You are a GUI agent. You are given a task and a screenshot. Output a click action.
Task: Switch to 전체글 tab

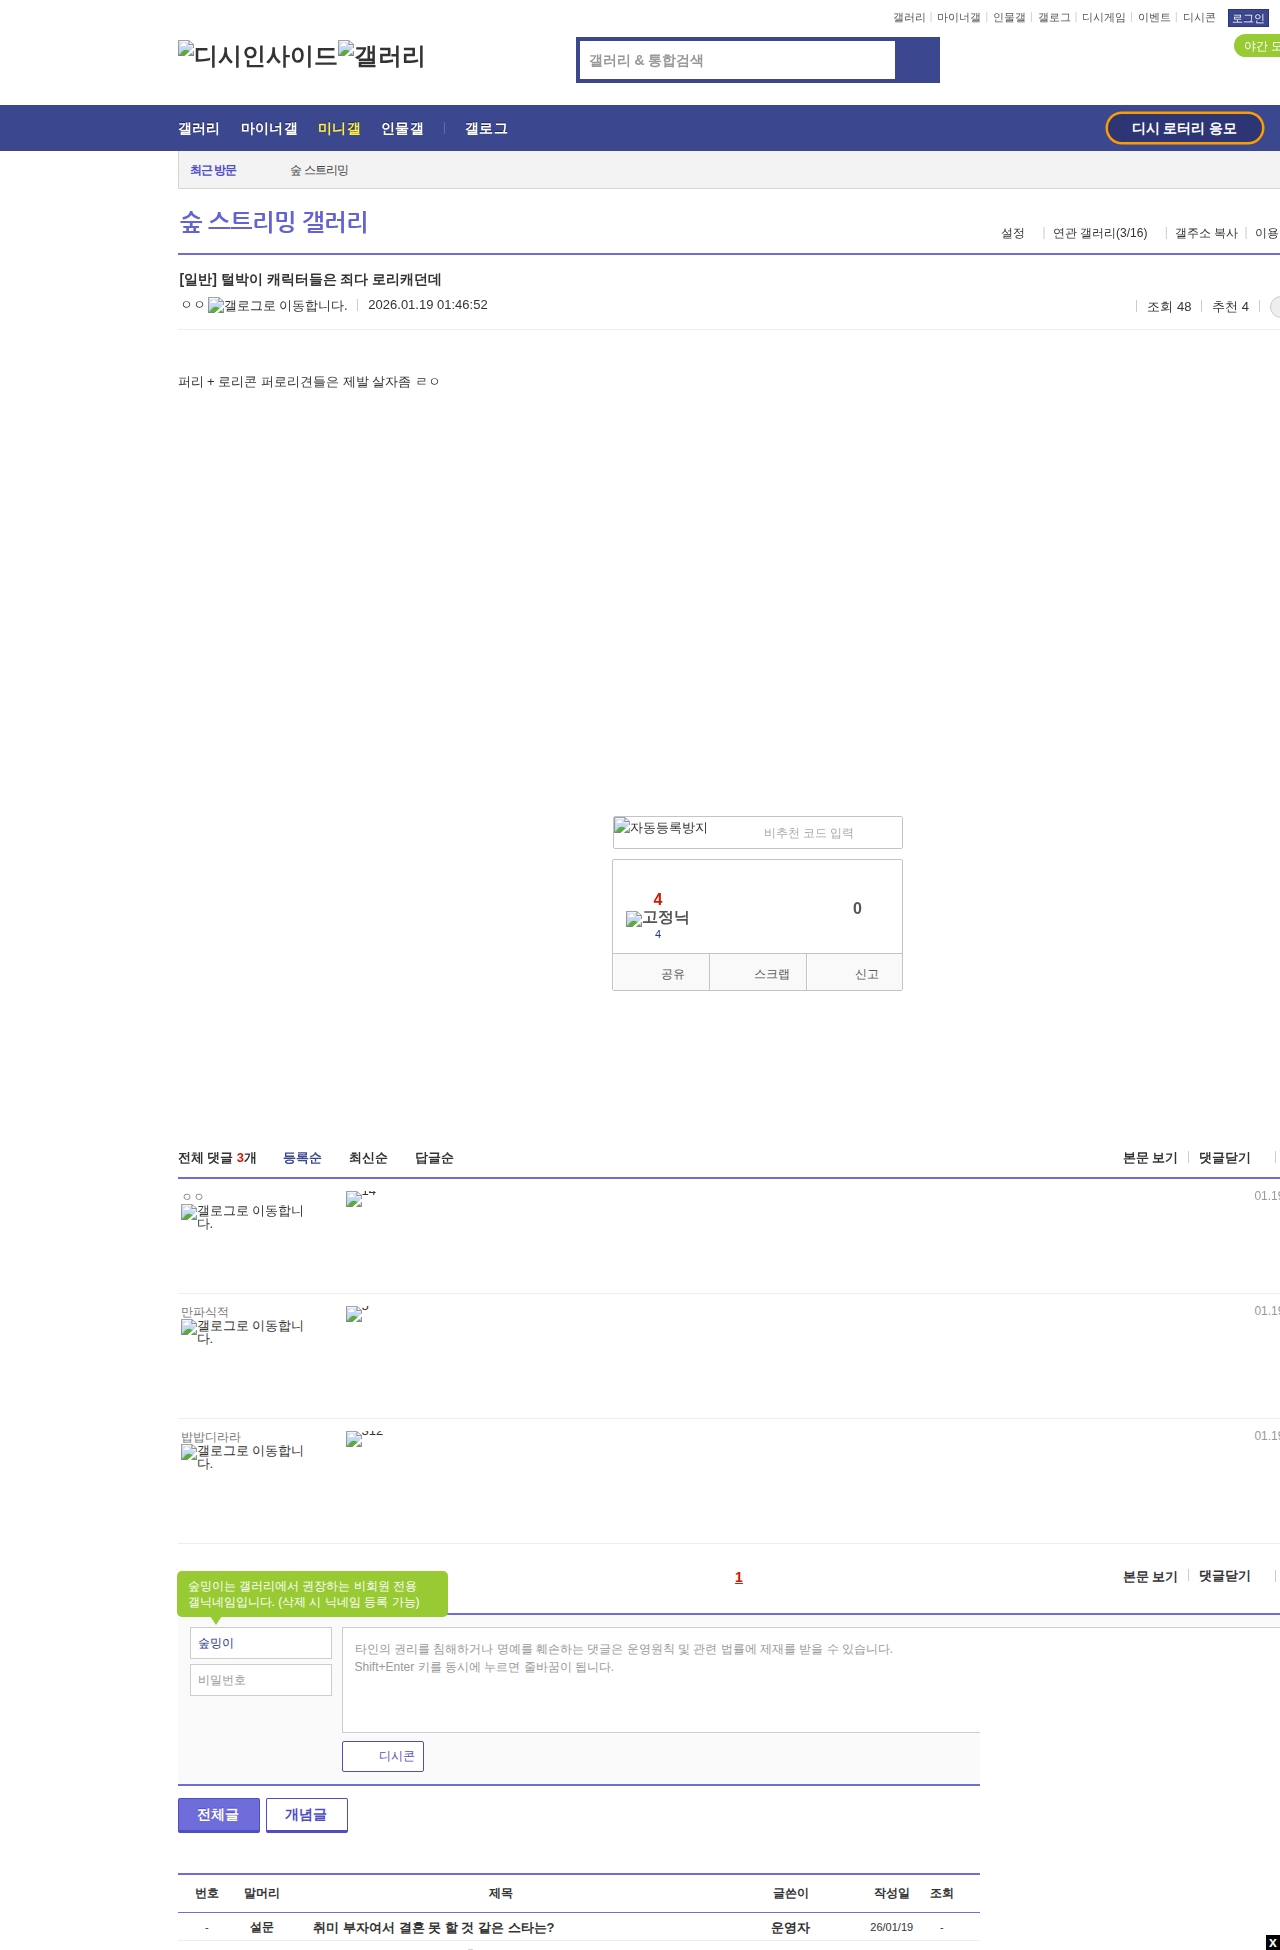[x=219, y=1815]
